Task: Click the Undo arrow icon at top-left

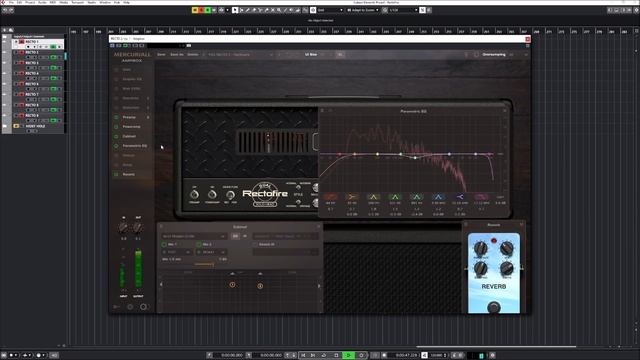Action: click(x=5, y=10)
